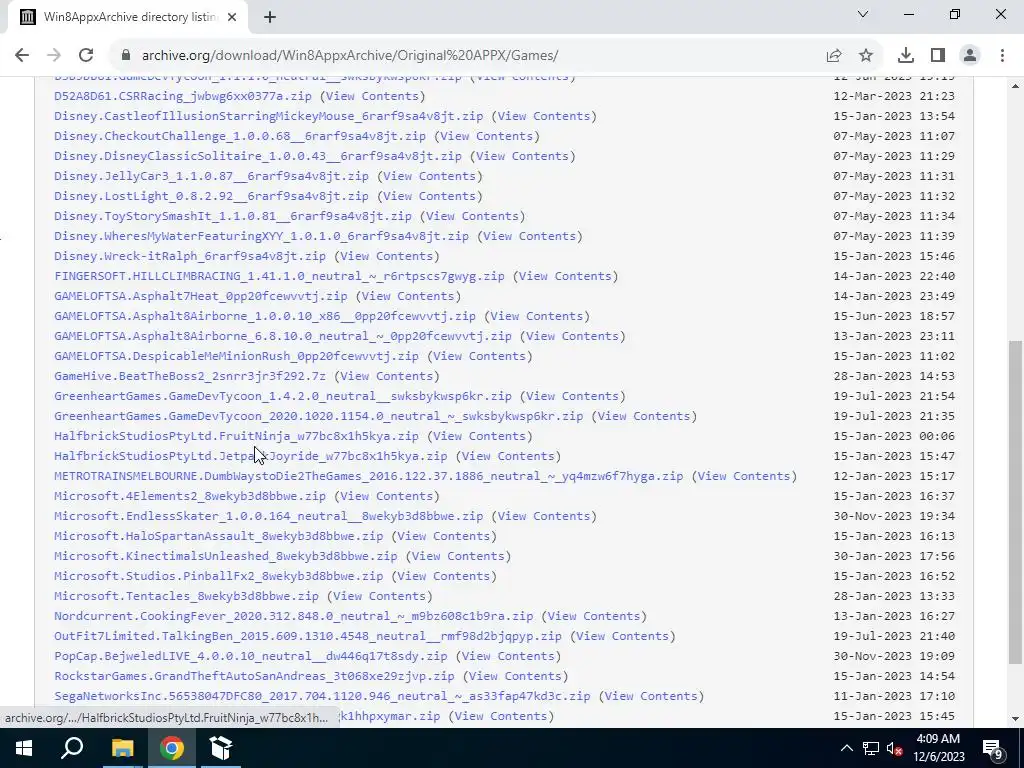Reload the archive.org page

point(86,56)
